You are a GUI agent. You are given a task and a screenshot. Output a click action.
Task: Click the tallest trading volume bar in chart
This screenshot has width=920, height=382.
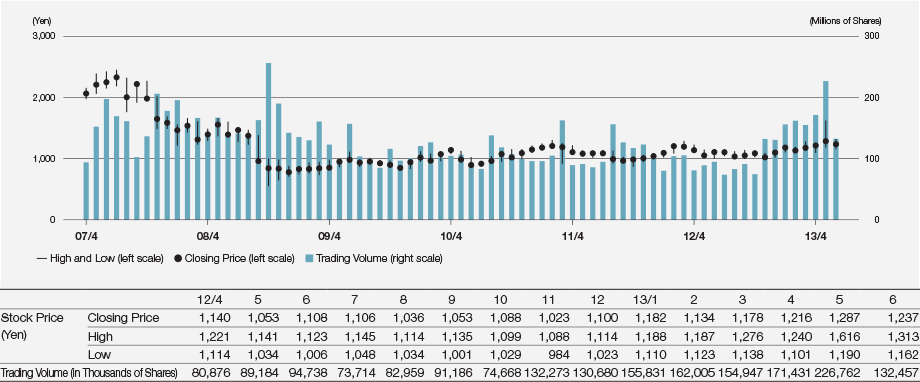269,141
